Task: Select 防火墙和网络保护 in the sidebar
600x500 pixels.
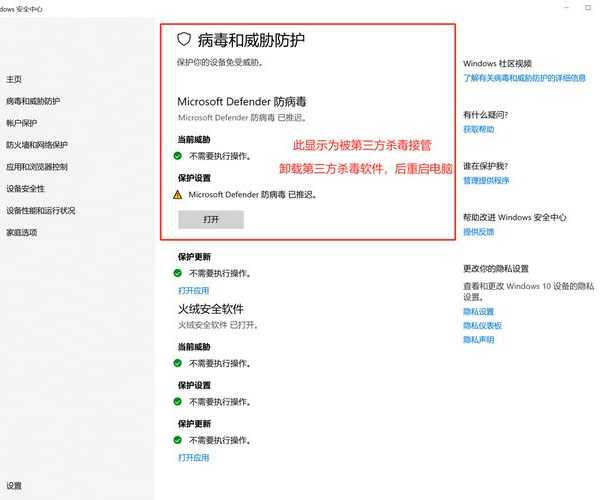Action: coord(37,145)
